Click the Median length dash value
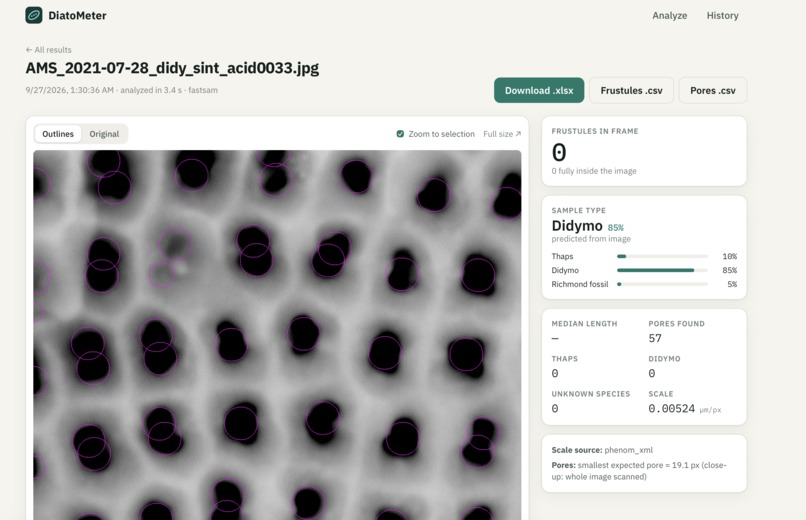Viewport: 806px width, 520px height. point(555,338)
